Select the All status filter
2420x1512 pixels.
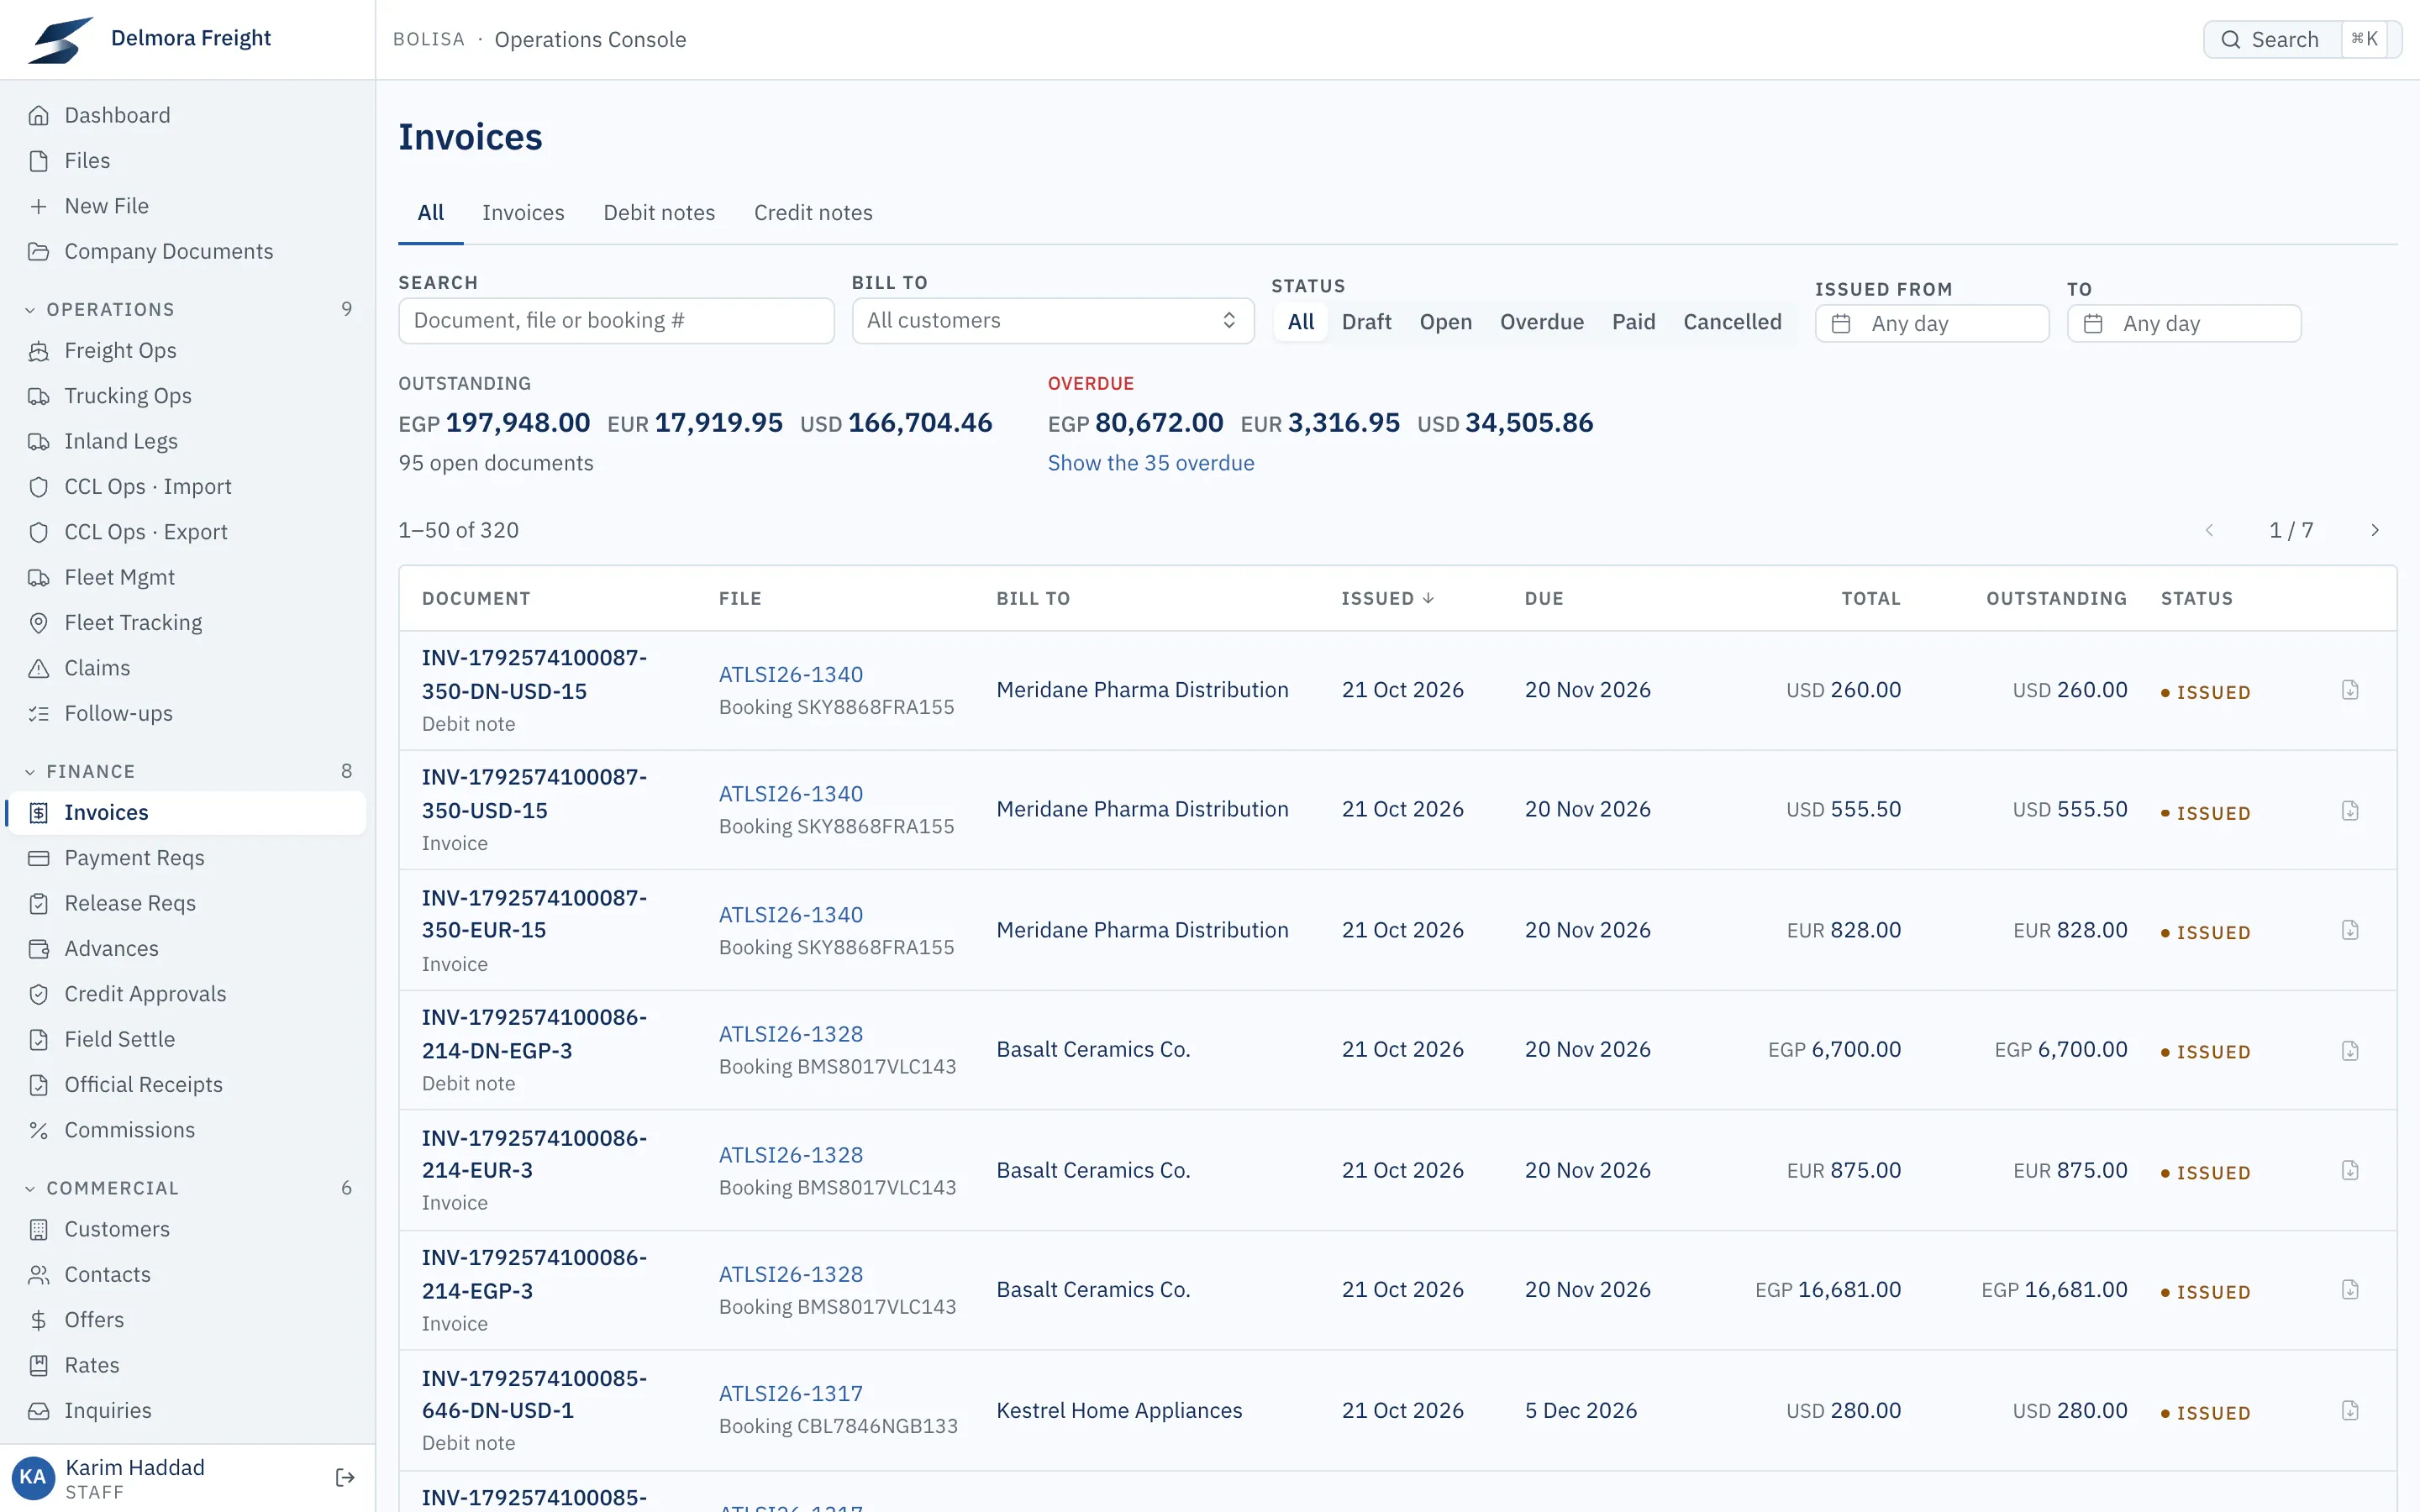click(1300, 322)
